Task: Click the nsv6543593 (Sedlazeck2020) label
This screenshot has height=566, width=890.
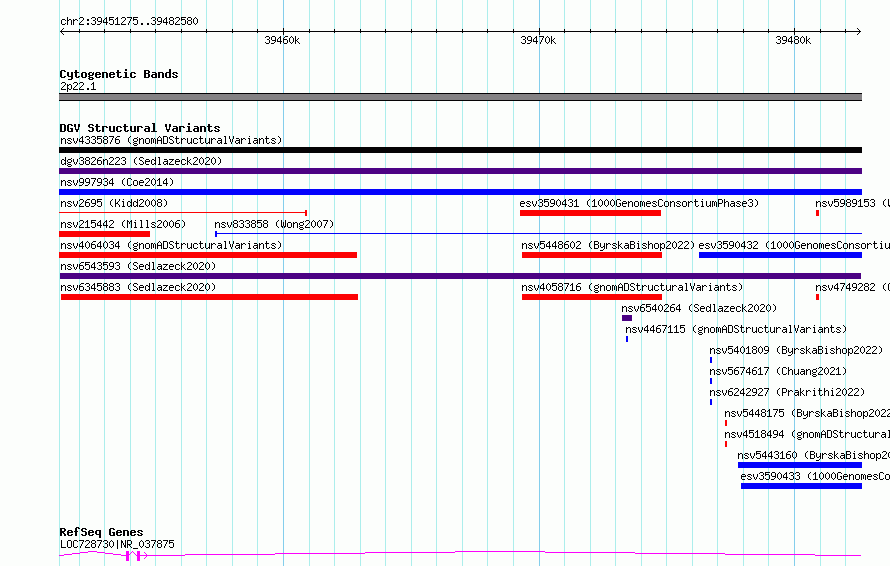Action: tap(138, 266)
